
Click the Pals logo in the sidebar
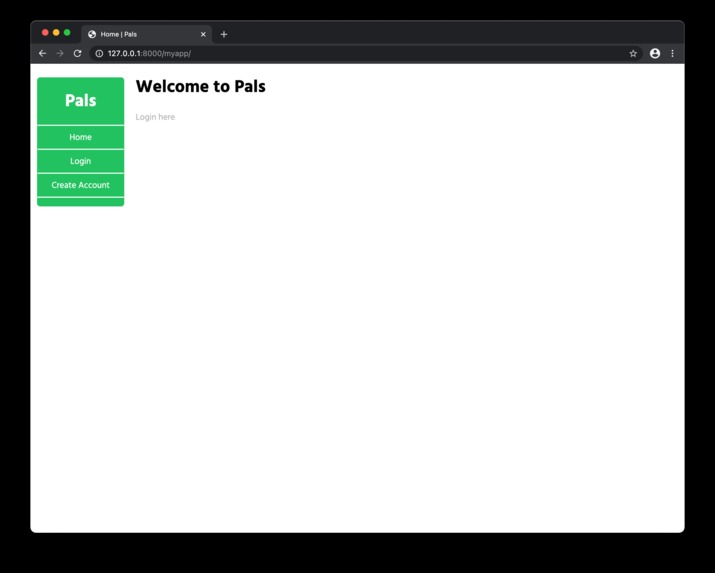point(81,101)
